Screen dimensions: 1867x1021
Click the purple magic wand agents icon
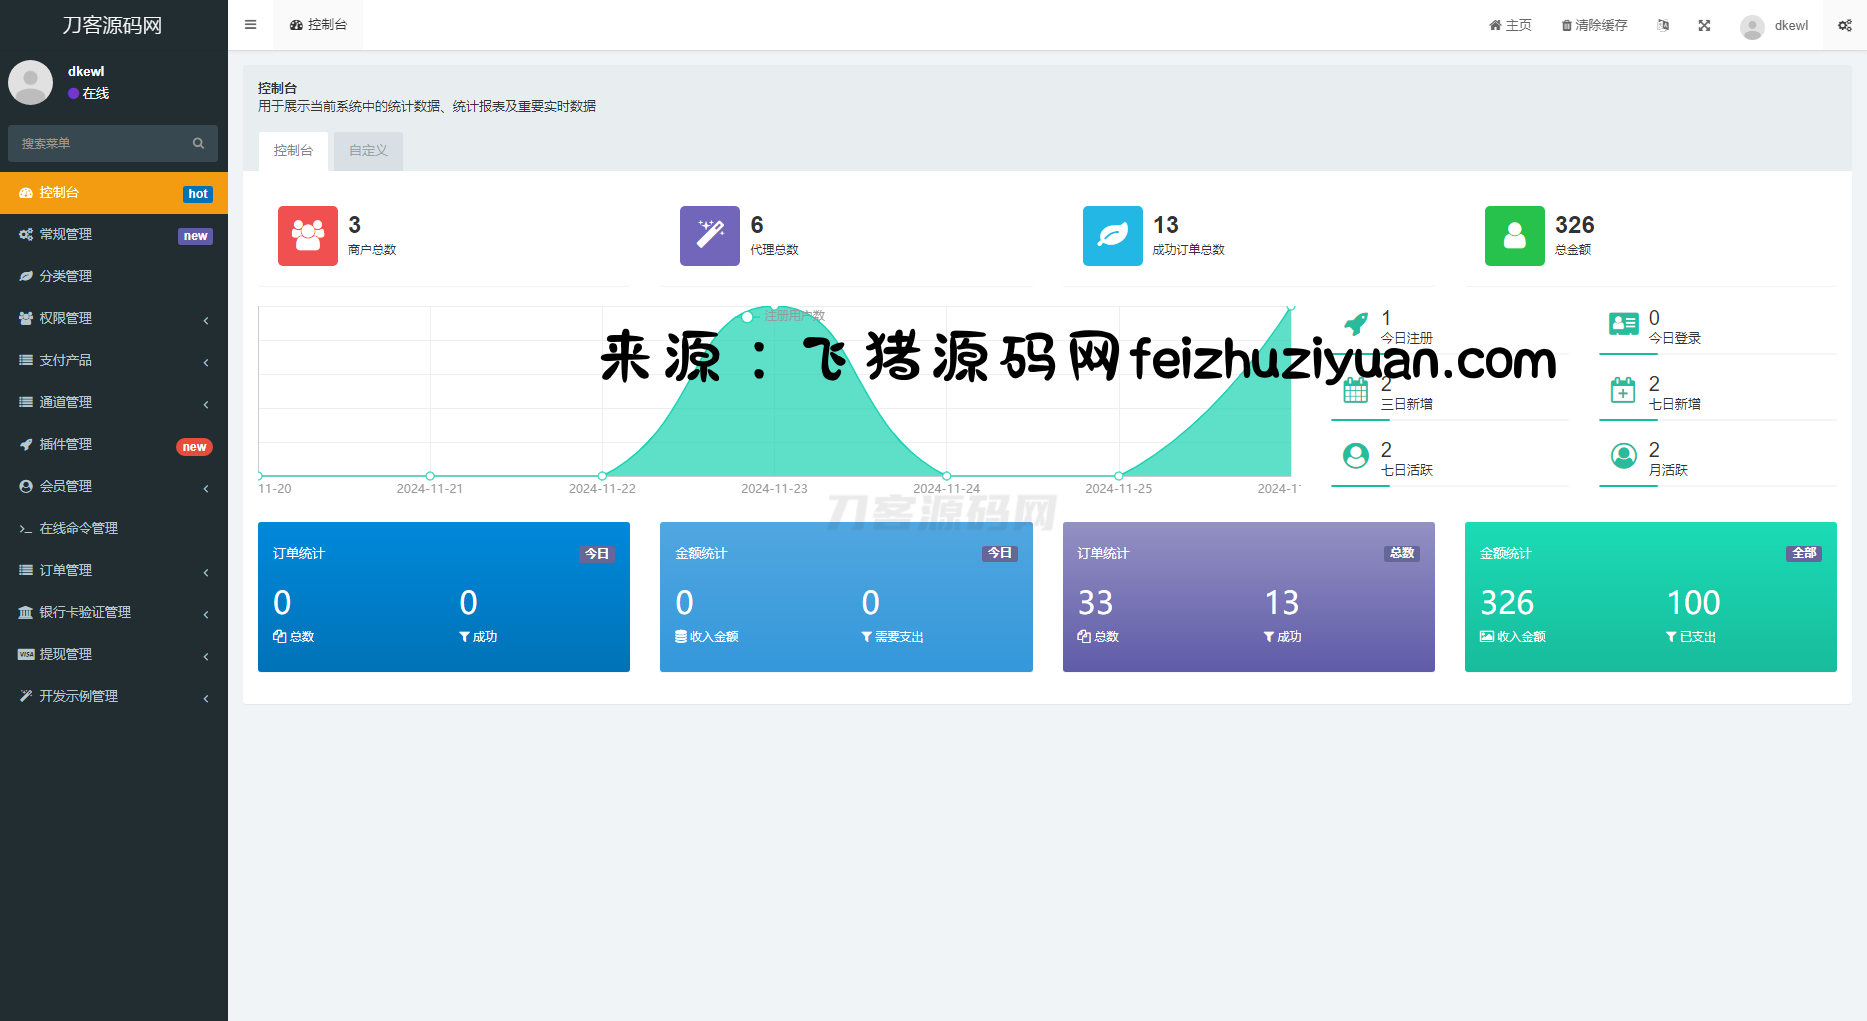click(709, 236)
